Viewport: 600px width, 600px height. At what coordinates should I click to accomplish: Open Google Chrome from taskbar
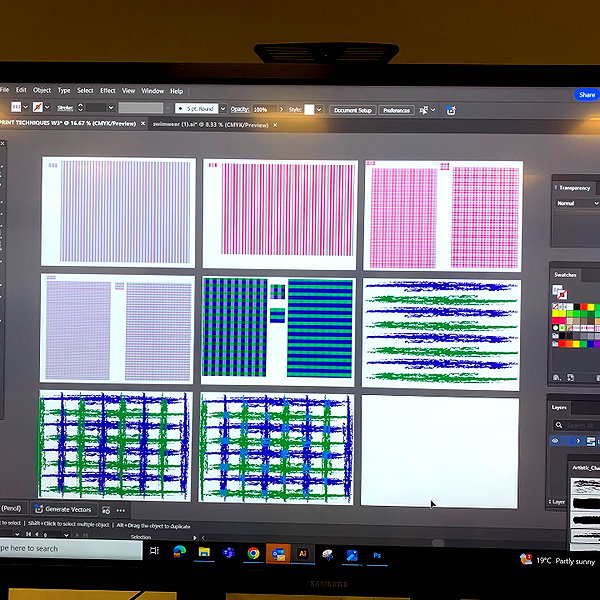point(253,553)
